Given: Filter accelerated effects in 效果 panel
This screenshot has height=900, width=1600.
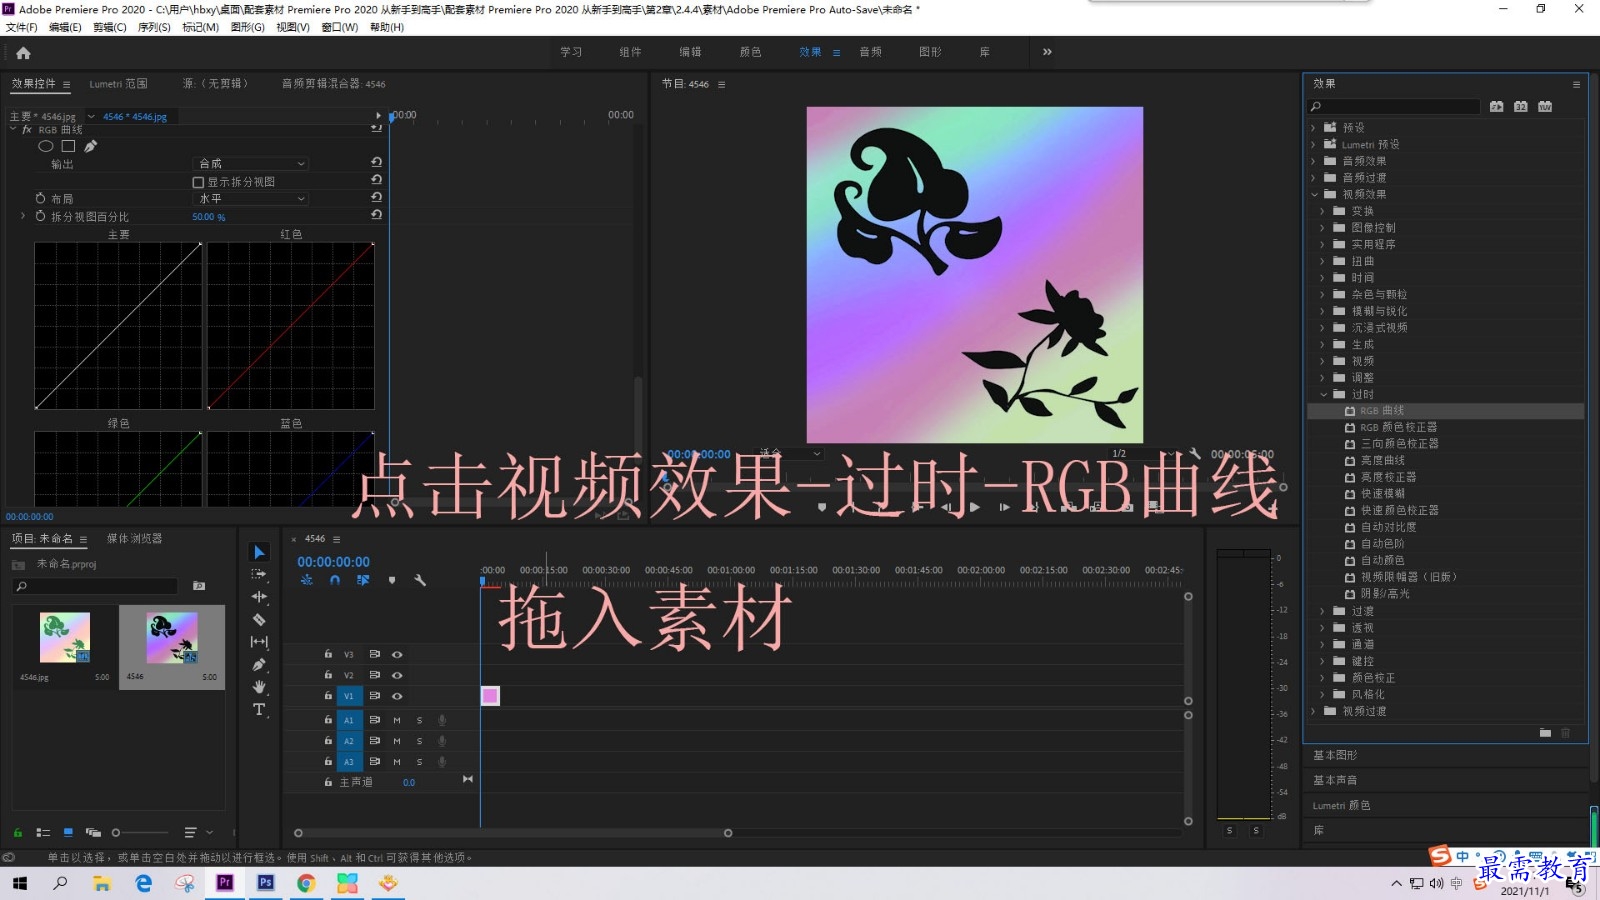Looking at the screenshot, I should [1496, 106].
